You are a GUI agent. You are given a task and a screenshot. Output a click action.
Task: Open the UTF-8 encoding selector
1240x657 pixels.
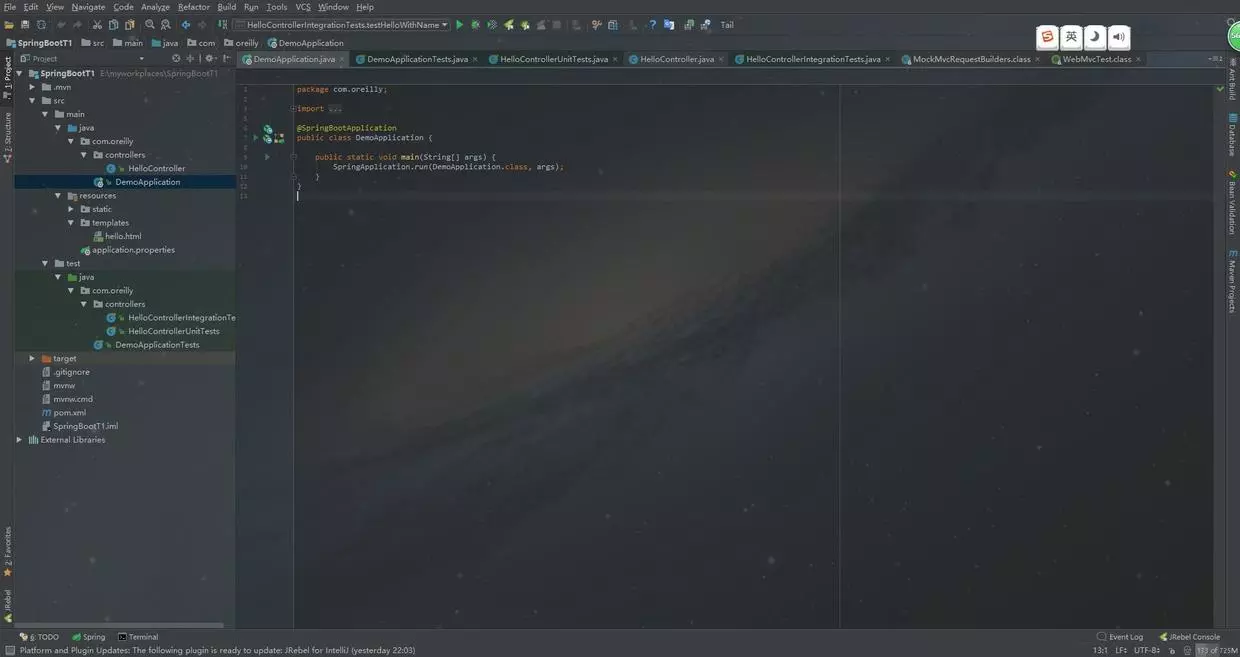point(1147,650)
